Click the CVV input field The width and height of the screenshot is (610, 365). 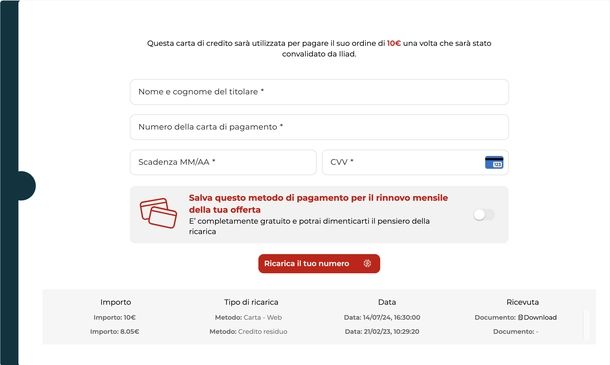tap(415, 162)
